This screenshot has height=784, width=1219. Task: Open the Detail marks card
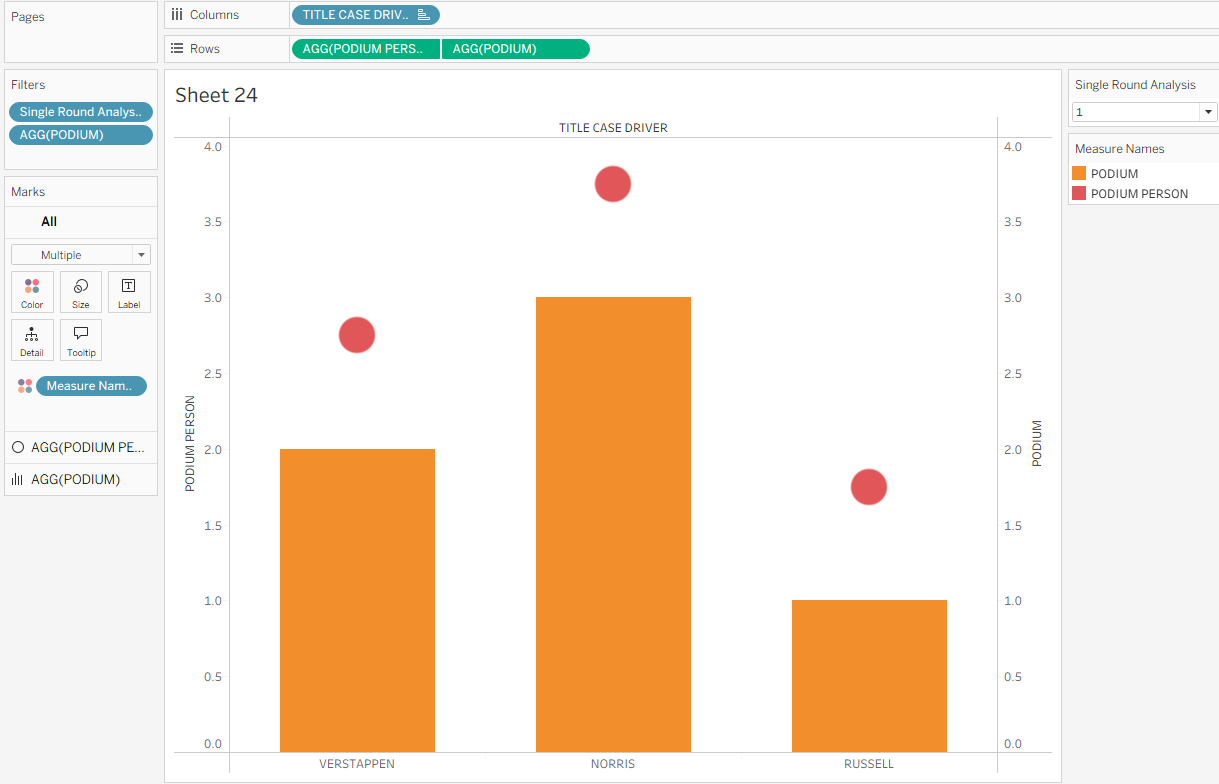[32, 340]
